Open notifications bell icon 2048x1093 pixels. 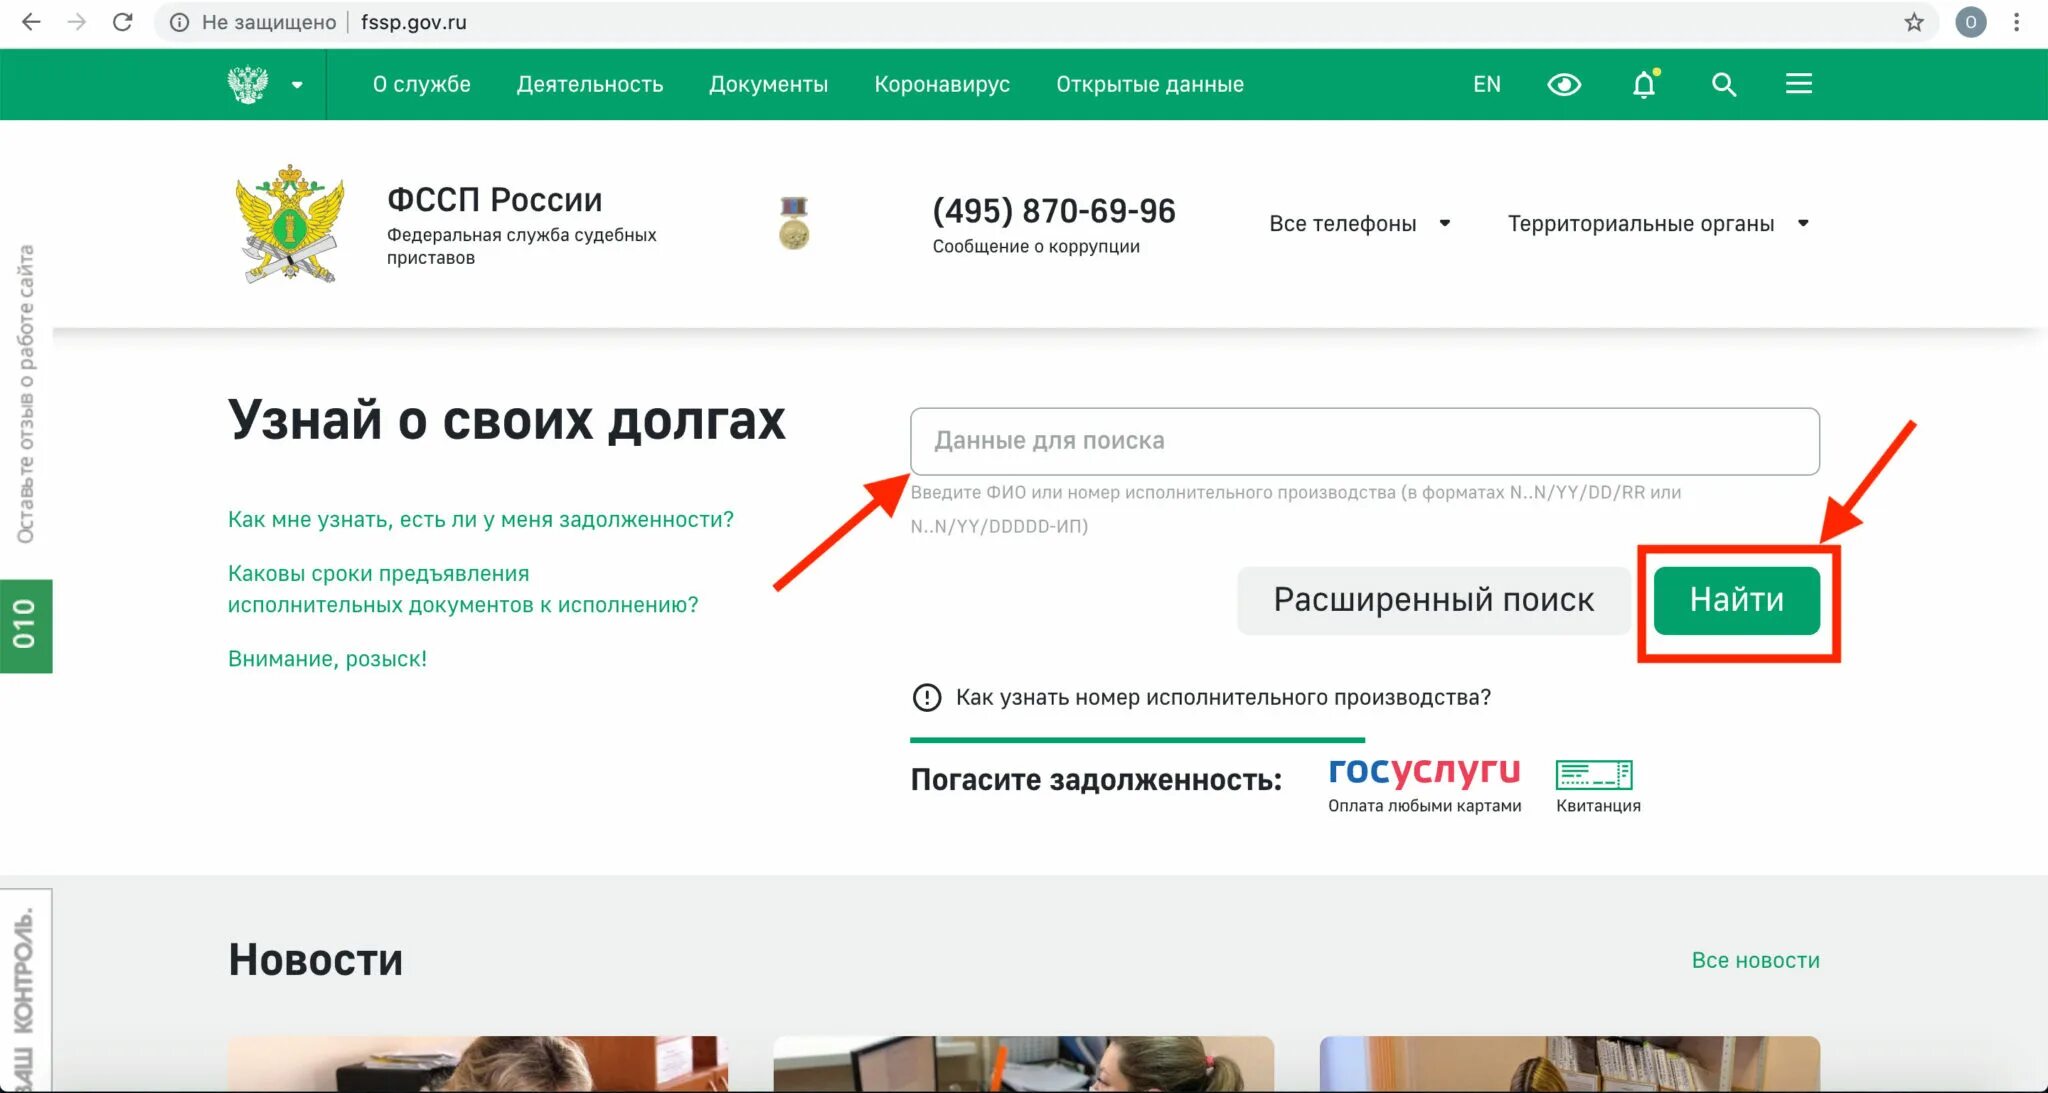coord(1644,84)
